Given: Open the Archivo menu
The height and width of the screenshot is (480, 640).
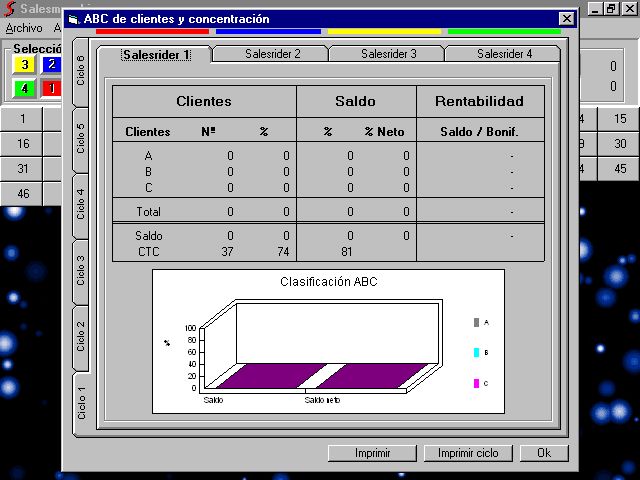Looking at the screenshot, I should pyautogui.click(x=24, y=28).
